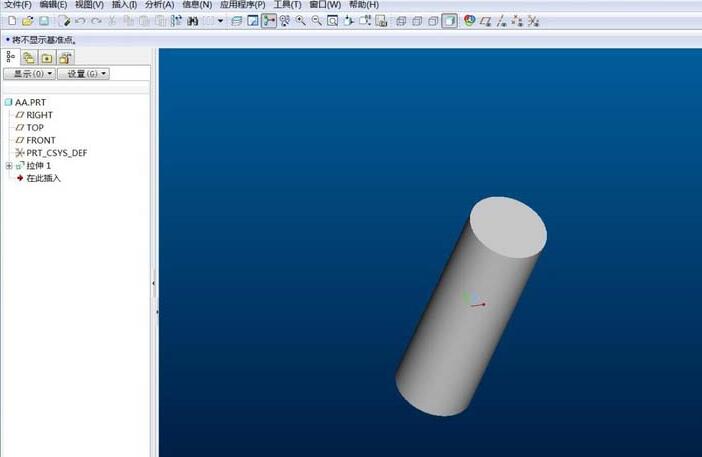Select the zoom out magnifier
Viewport: 702px width, 457px height.
click(x=317, y=21)
